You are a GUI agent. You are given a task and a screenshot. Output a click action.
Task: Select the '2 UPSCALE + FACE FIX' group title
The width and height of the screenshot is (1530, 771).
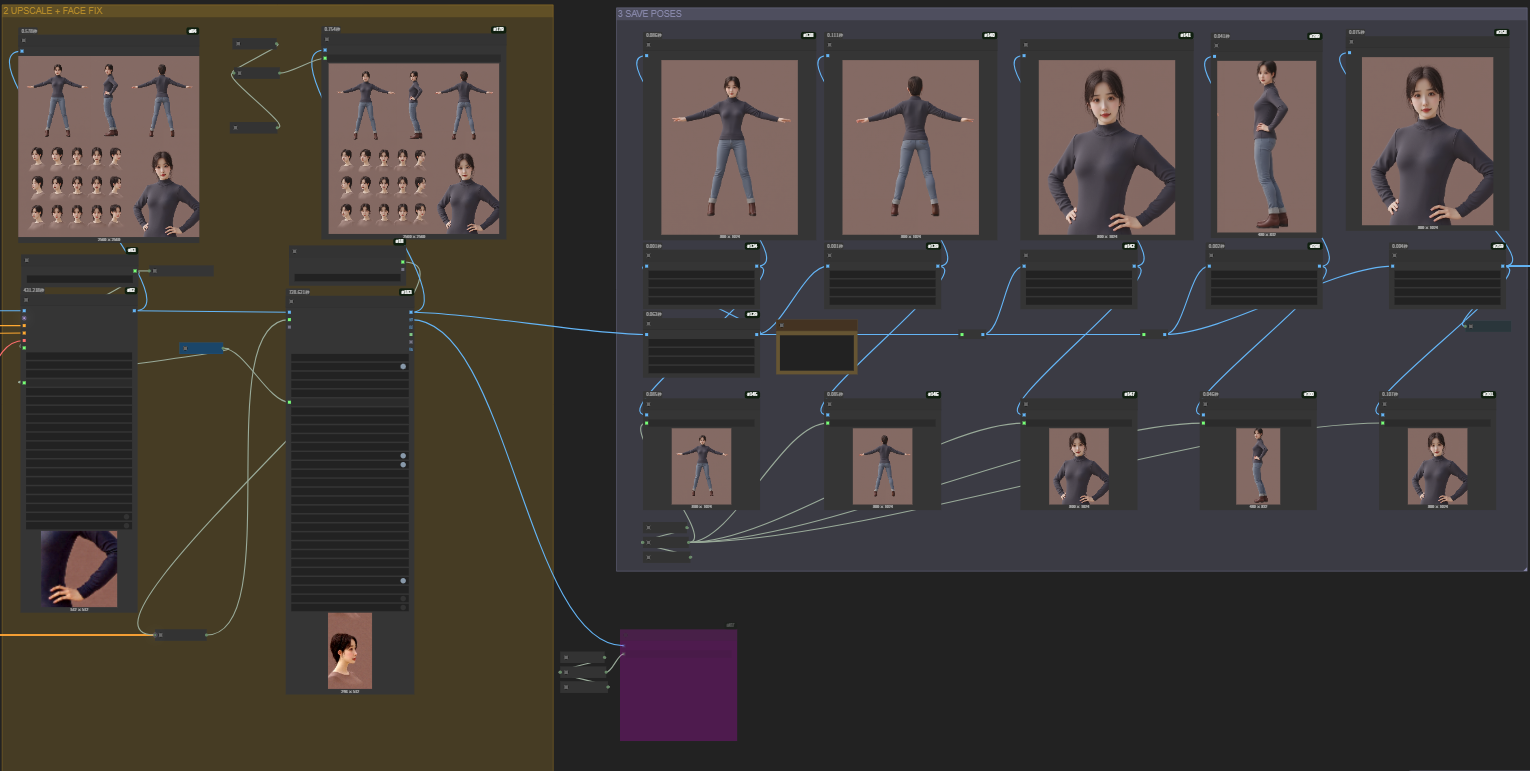point(53,11)
